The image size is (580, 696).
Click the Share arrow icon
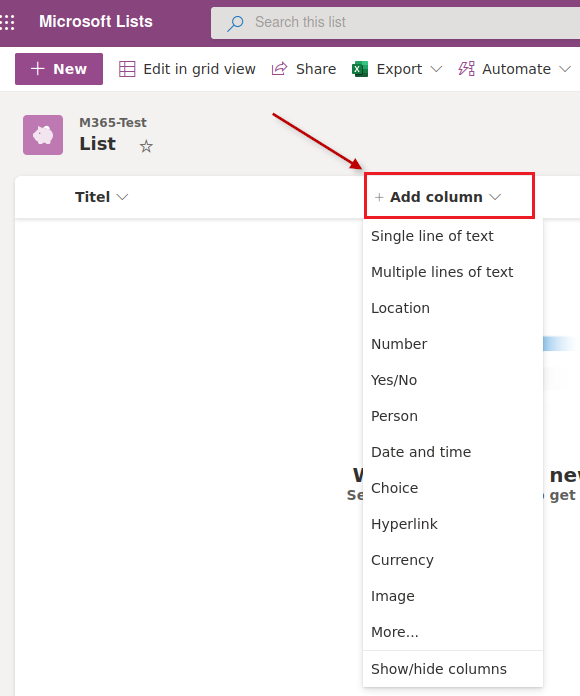tap(280, 69)
